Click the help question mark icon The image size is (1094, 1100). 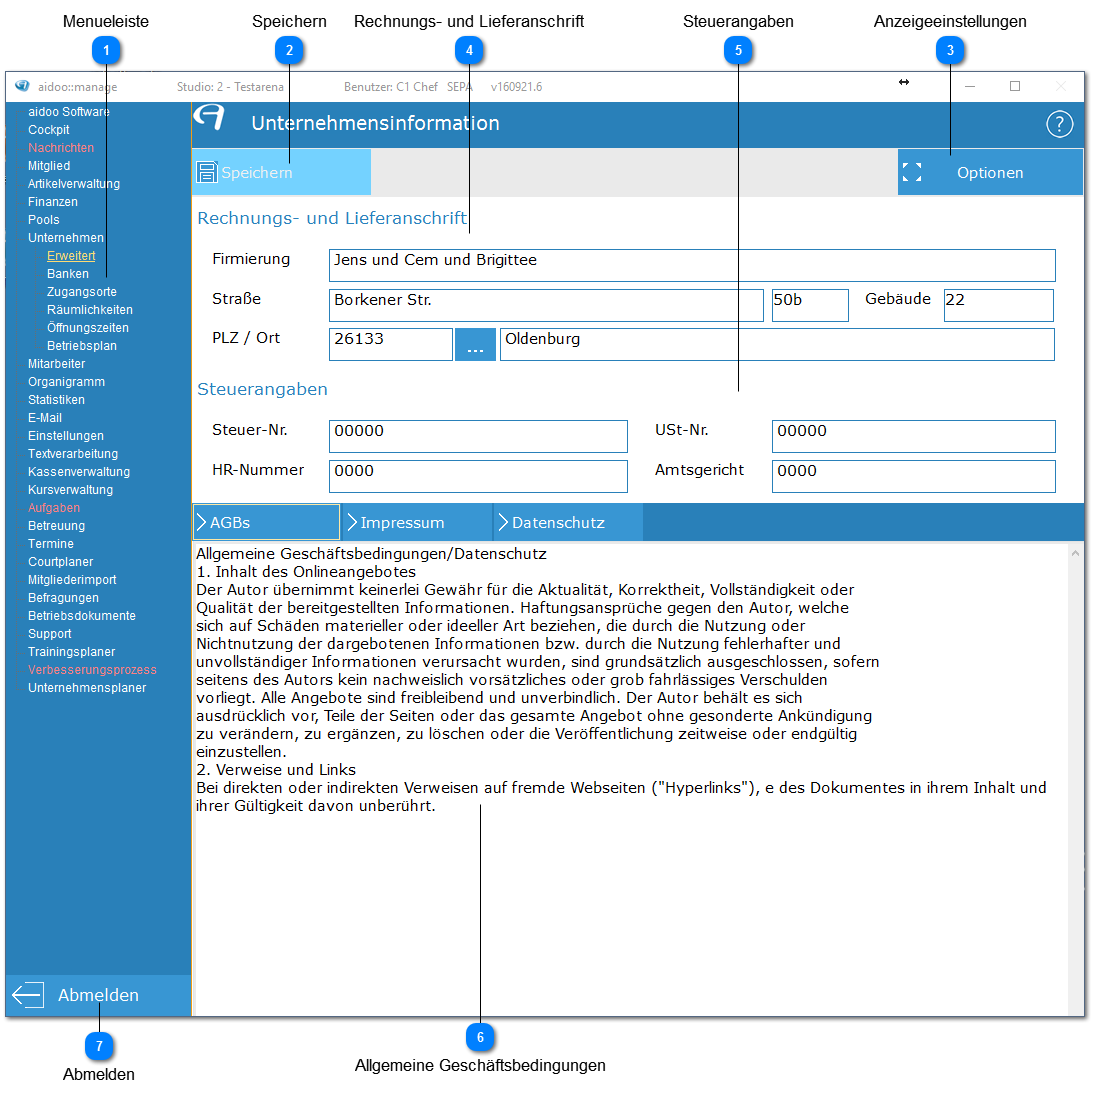click(x=1059, y=124)
